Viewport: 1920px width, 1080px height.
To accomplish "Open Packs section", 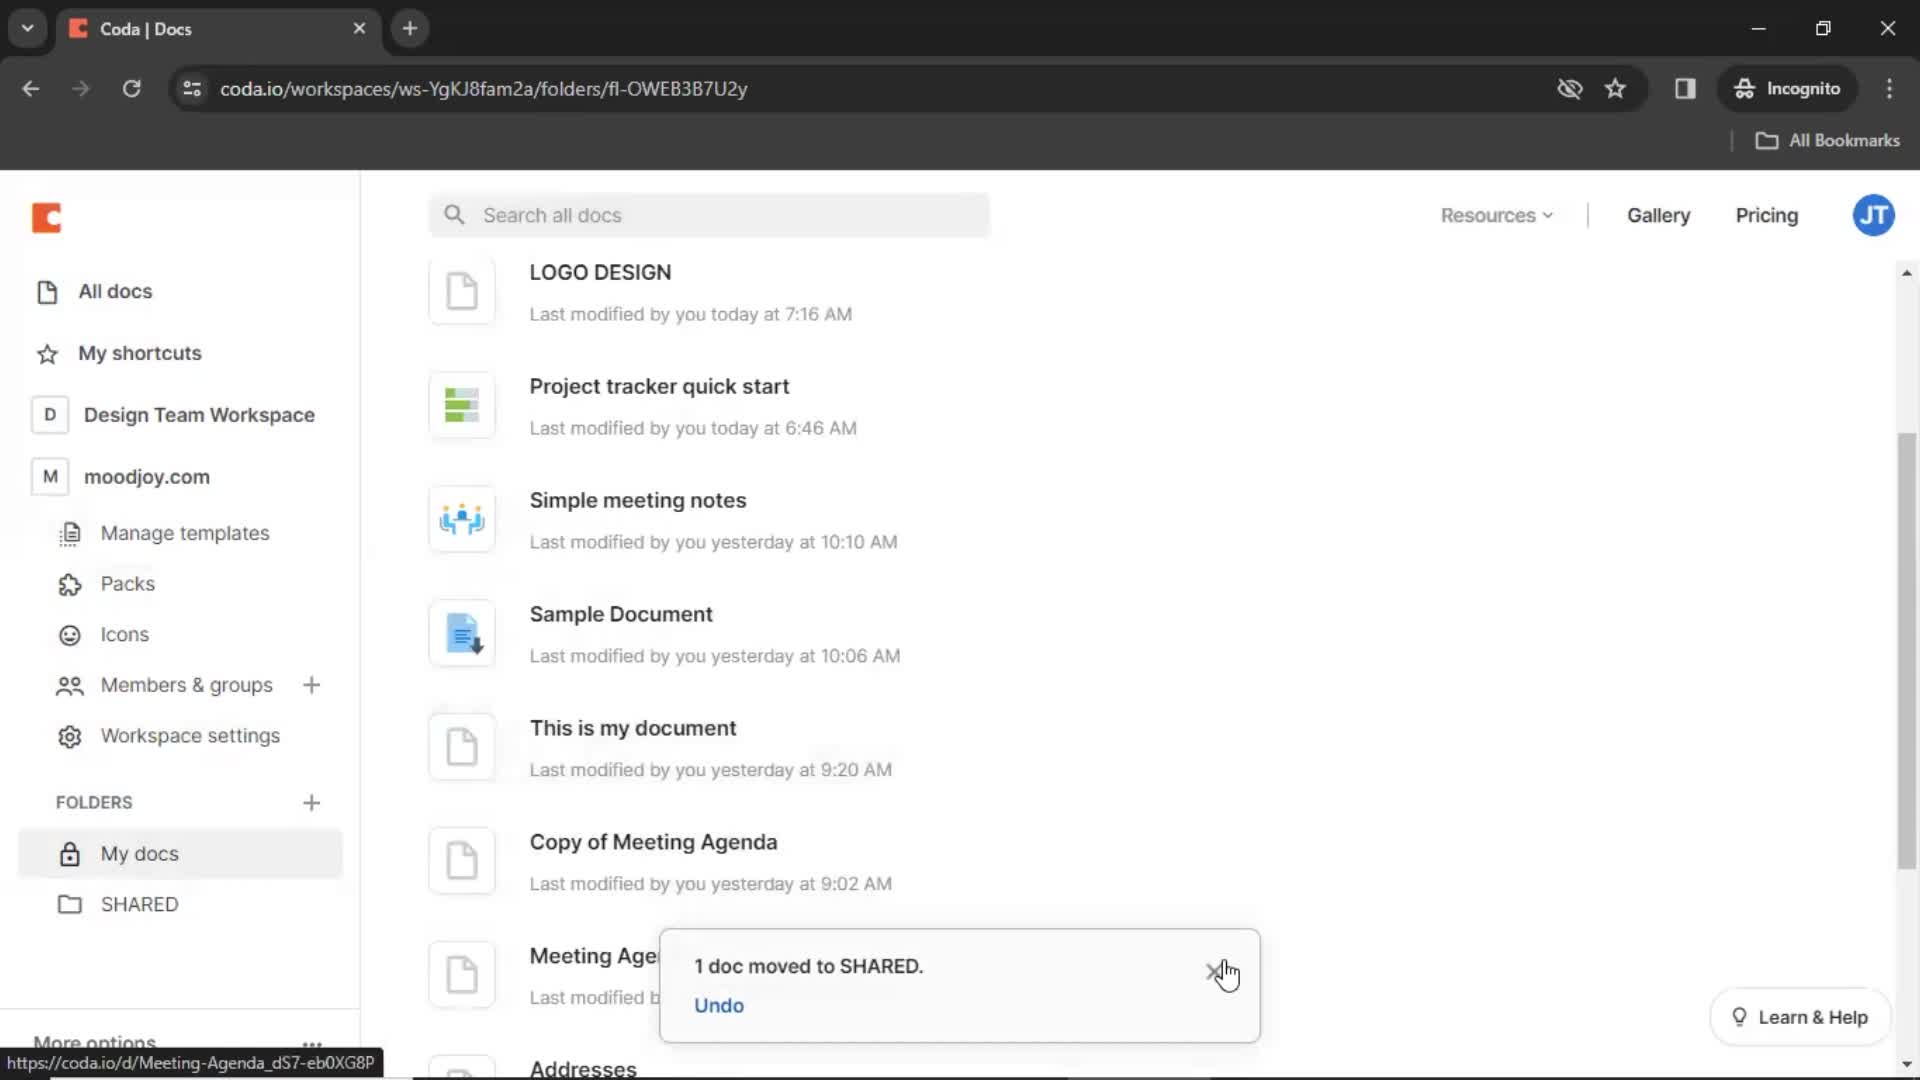I will point(129,583).
